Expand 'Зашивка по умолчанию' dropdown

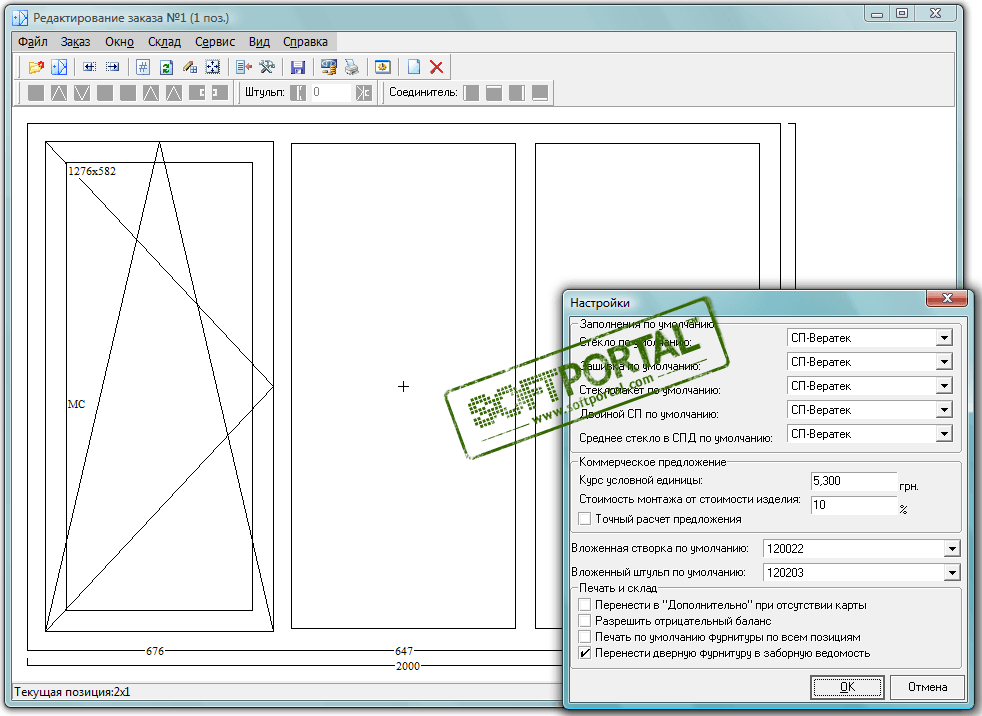(944, 361)
